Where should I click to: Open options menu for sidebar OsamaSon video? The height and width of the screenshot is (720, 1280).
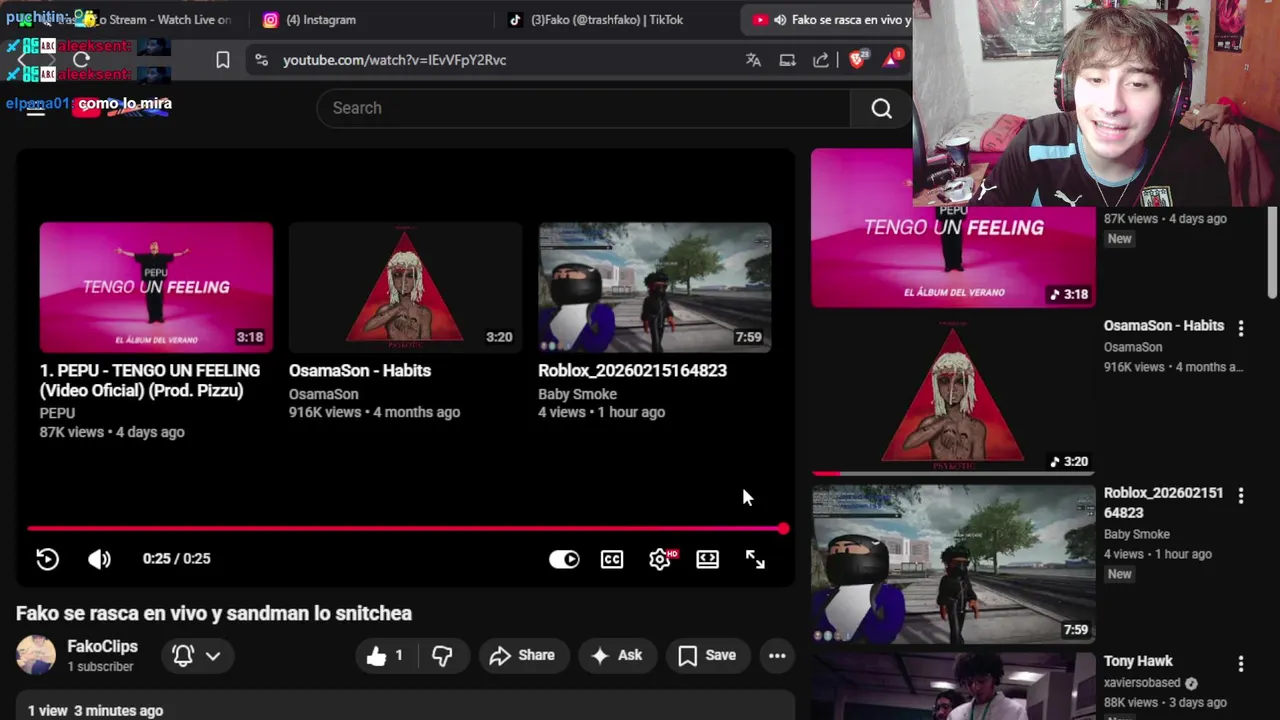[1240, 328]
